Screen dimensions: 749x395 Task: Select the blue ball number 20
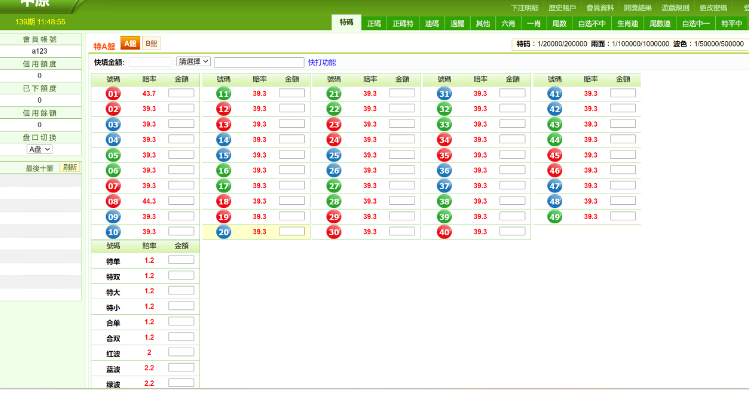click(224, 232)
